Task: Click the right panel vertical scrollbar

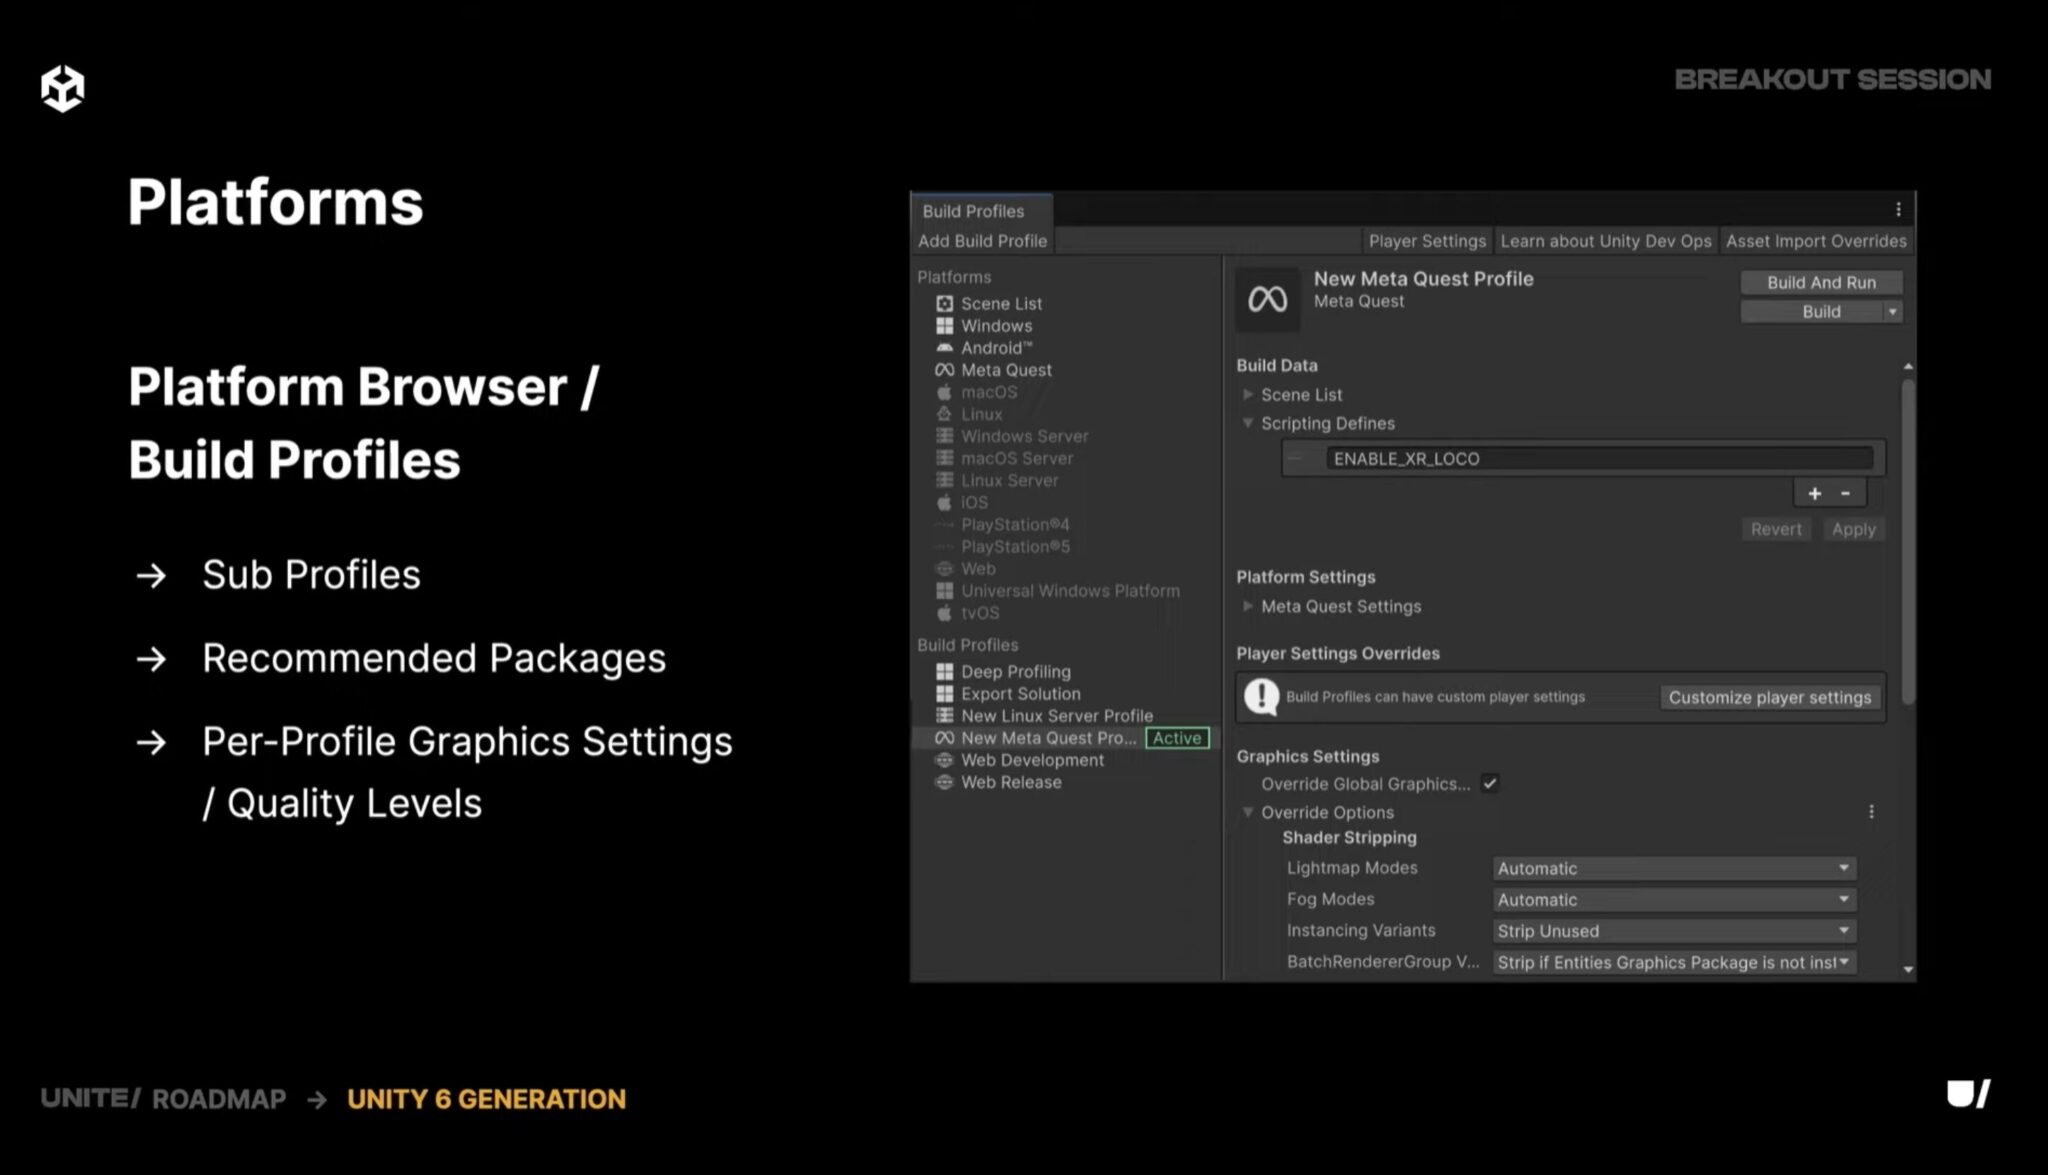Action: (1908, 540)
